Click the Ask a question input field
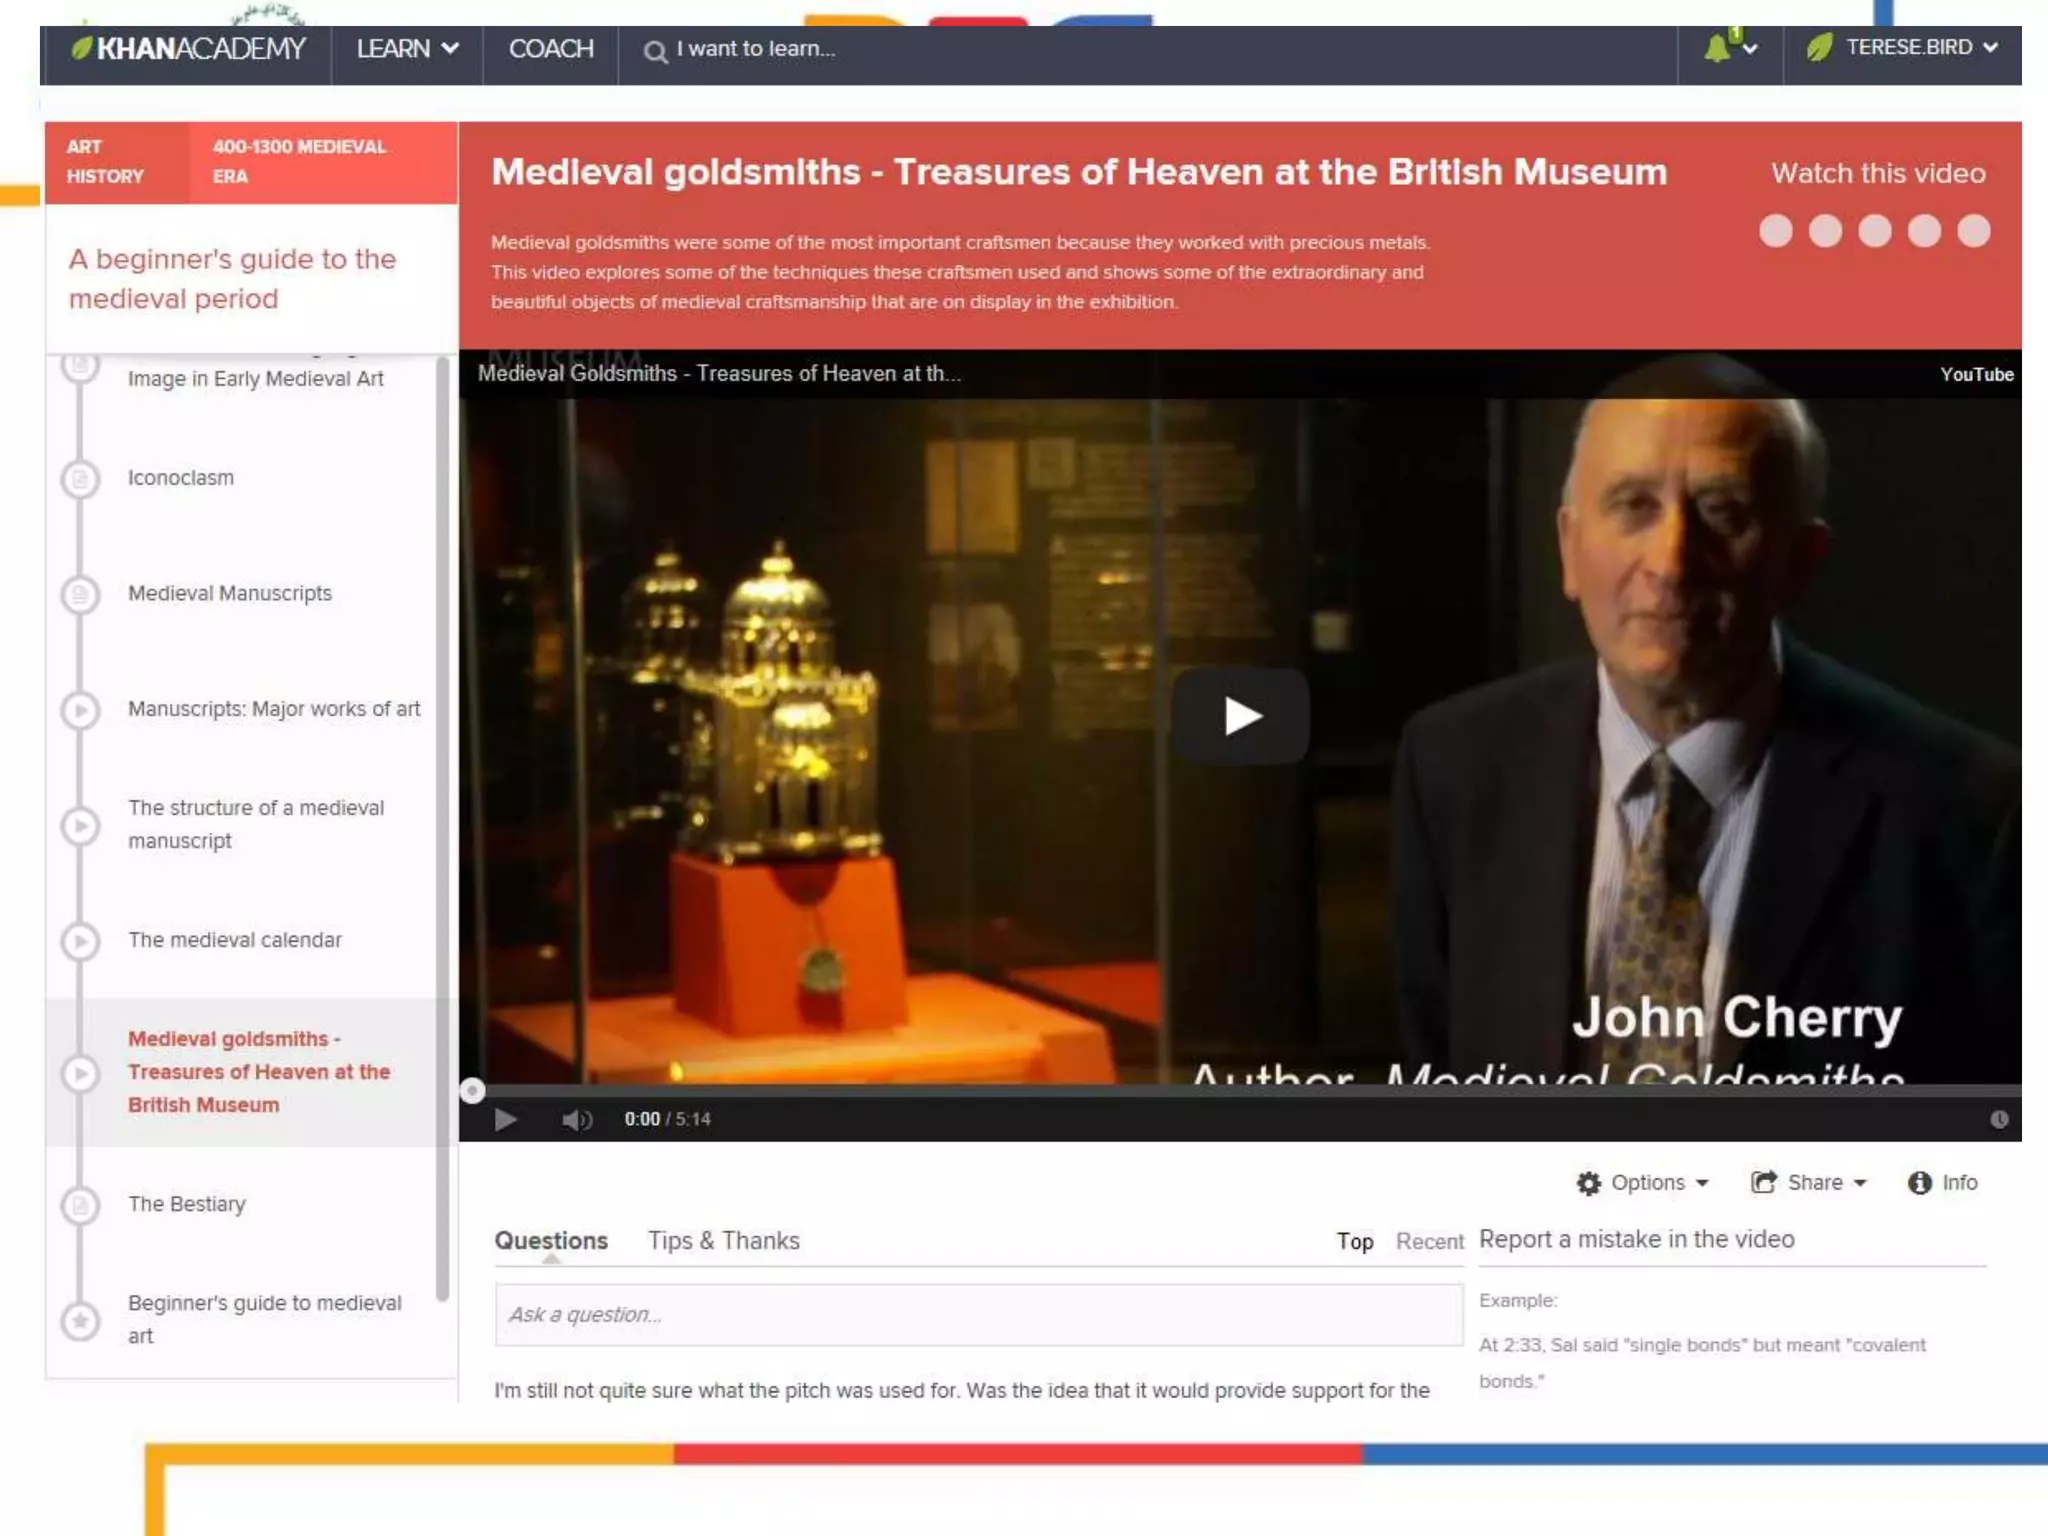The height and width of the screenshot is (1536, 2048). click(978, 1315)
